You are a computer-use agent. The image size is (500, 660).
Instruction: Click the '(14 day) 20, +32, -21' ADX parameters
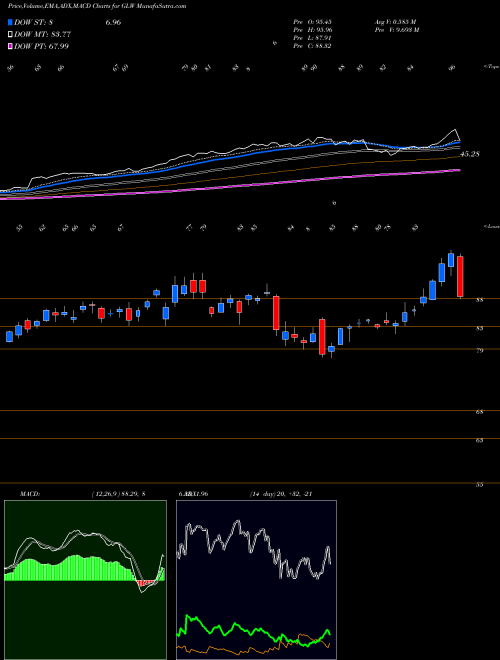[x=280, y=494]
